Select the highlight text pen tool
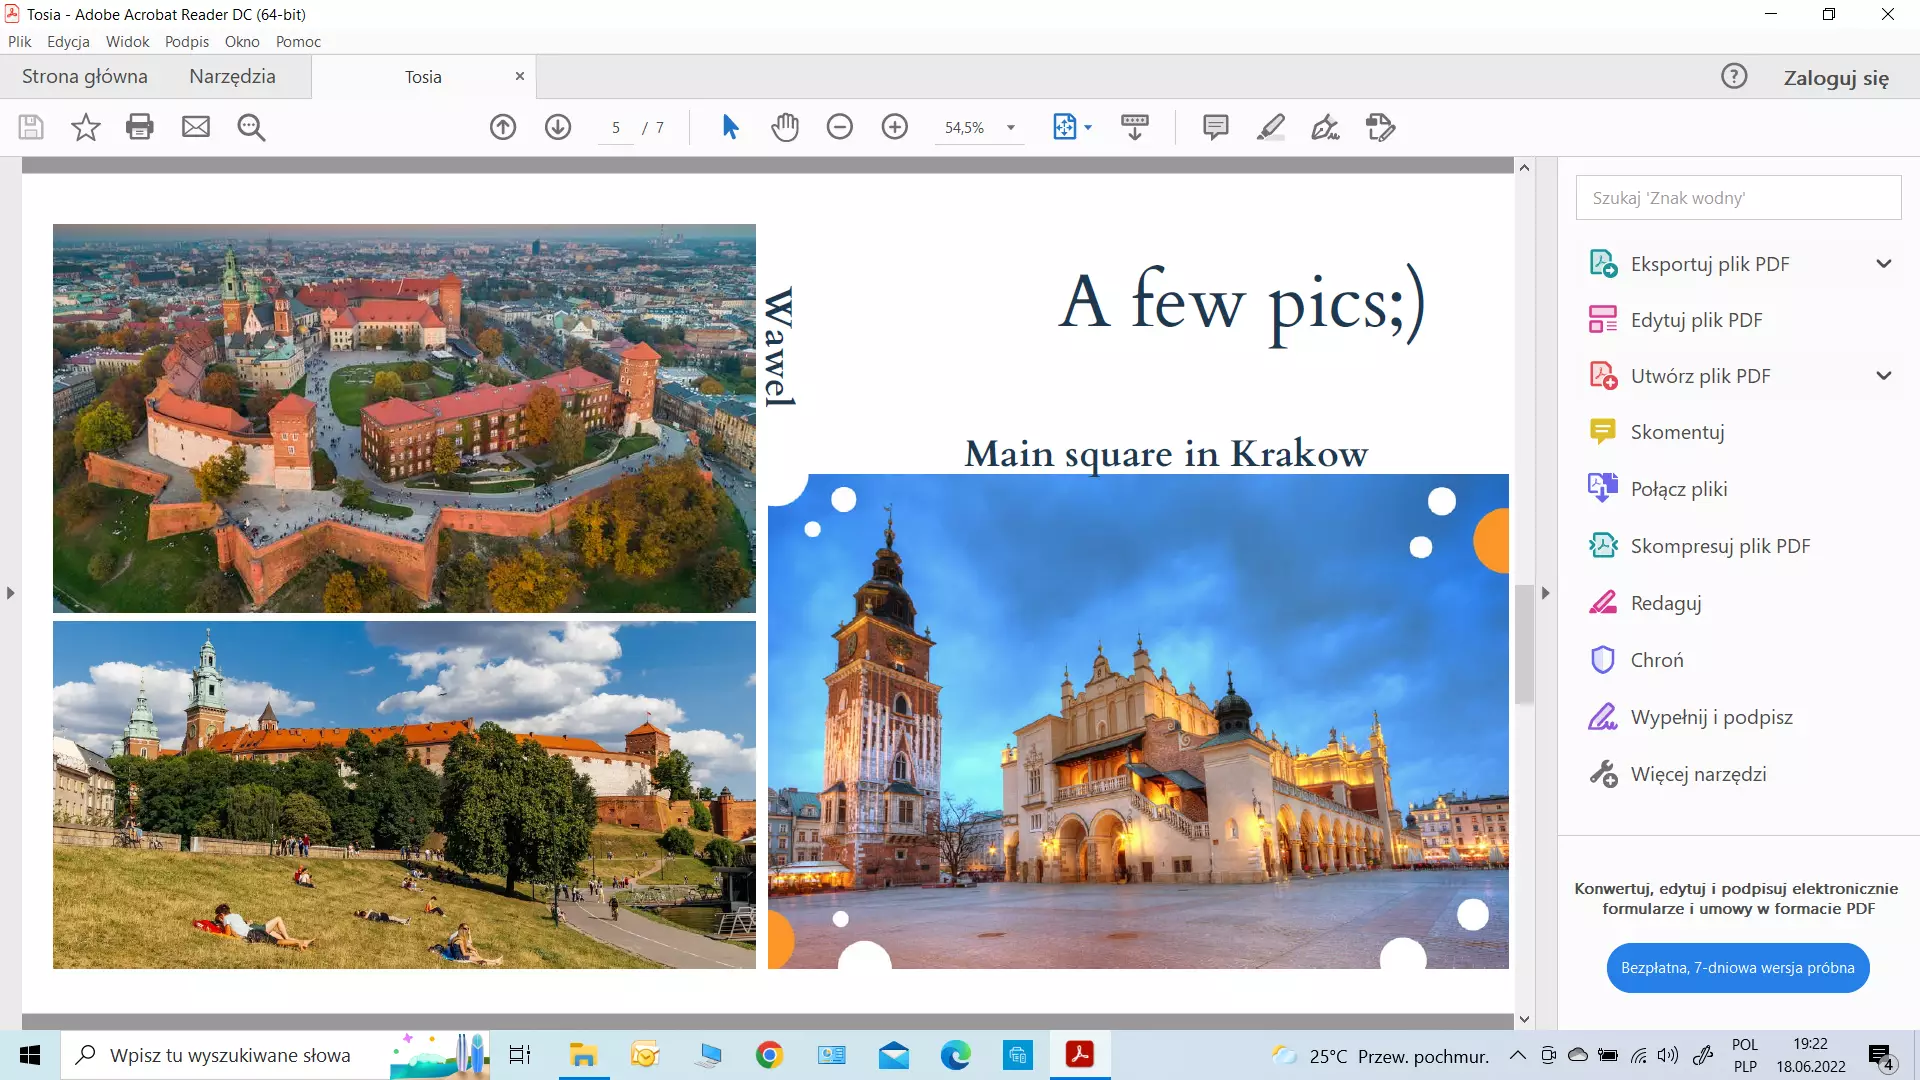 (x=1270, y=127)
